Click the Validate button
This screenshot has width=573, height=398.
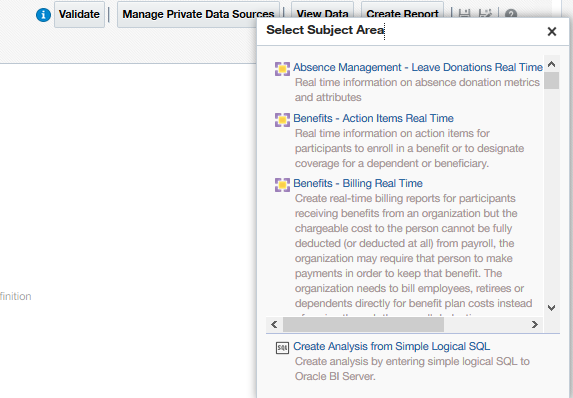tap(79, 14)
